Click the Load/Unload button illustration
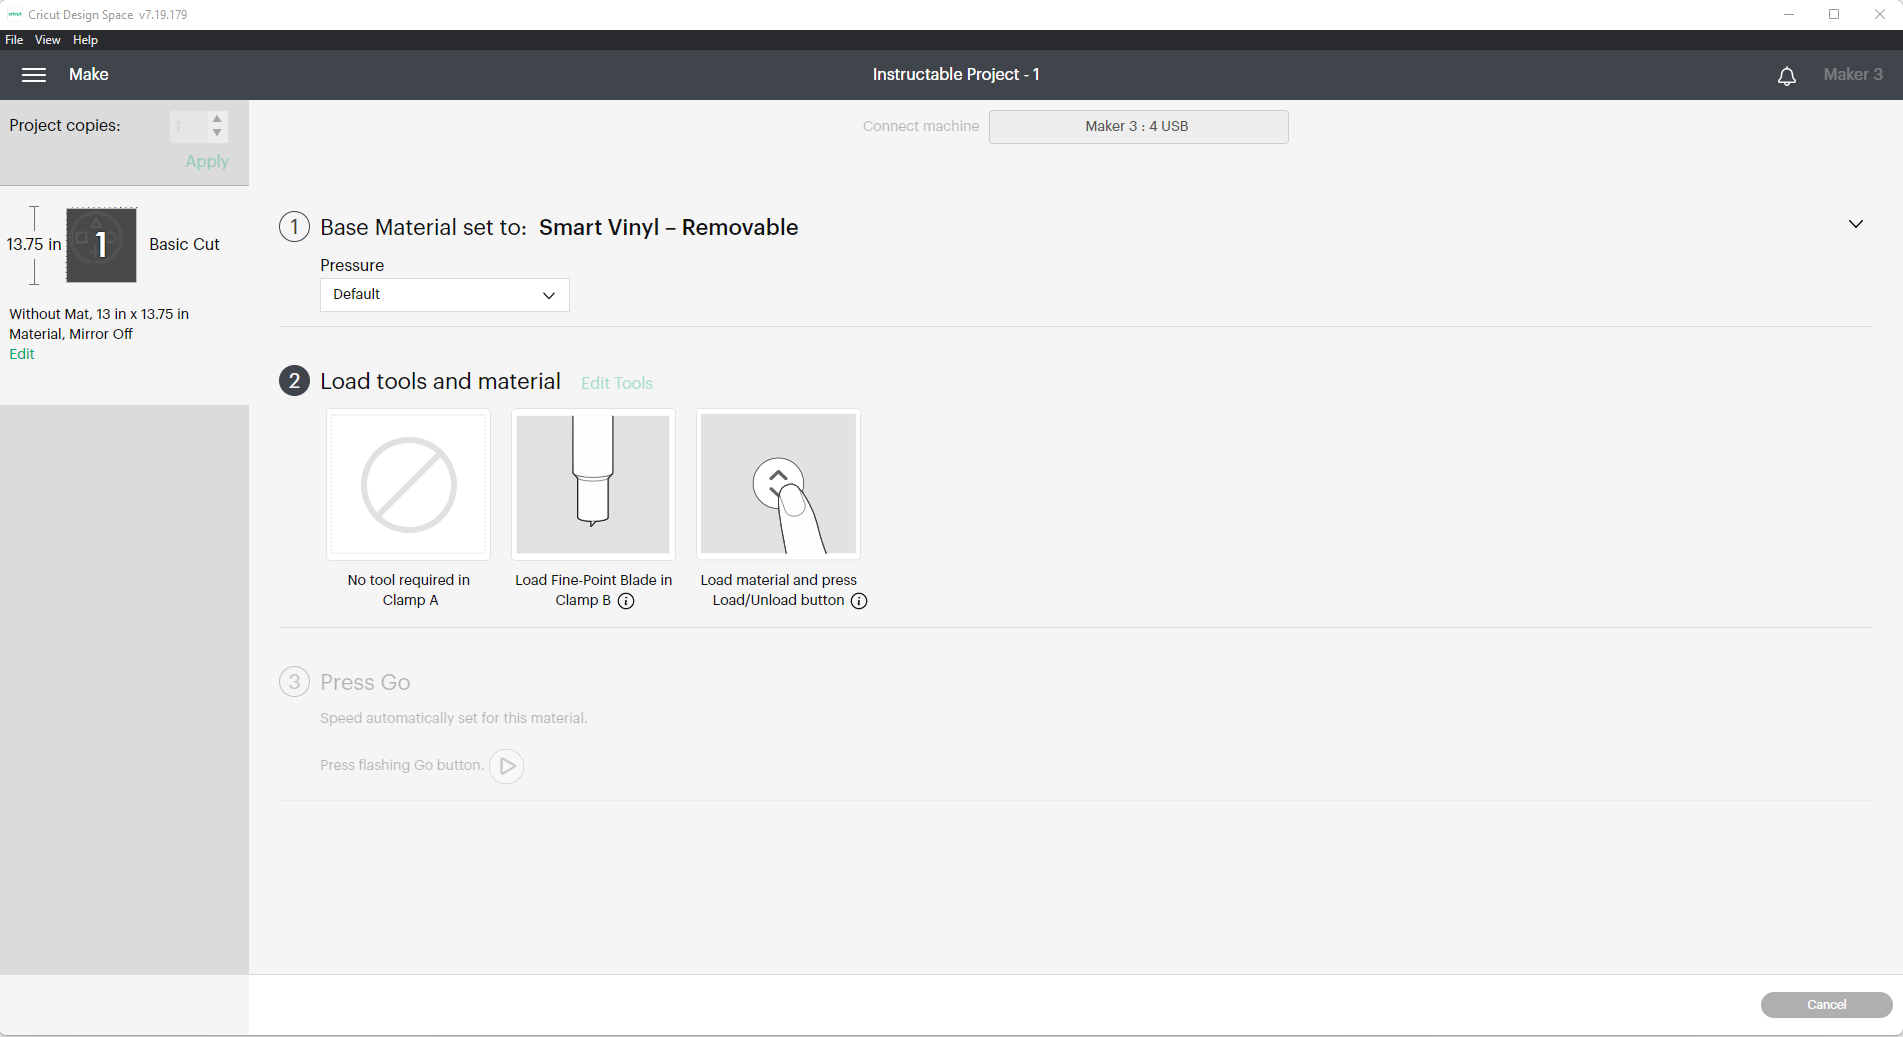Screen dimensions: 1903x1037 (778, 484)
